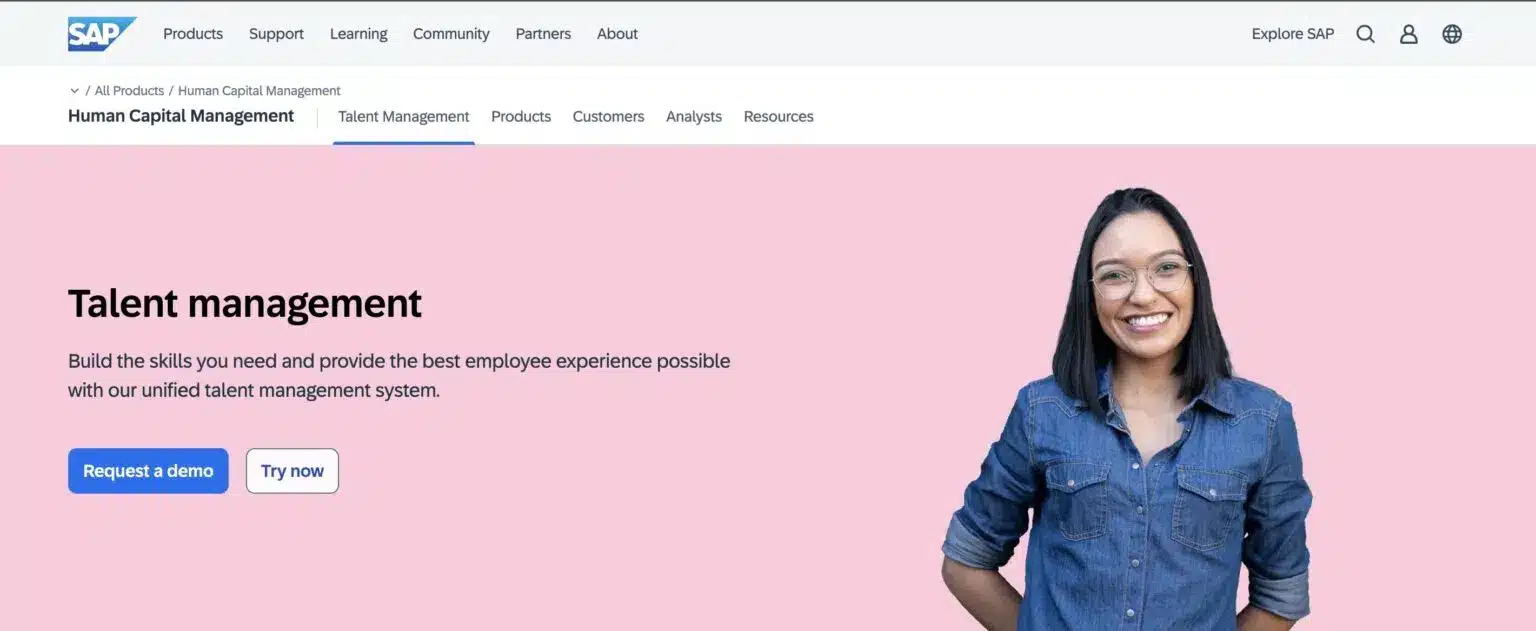This screenshot has height=631, width=1536.
Task: Open the Learning main menu
Action: coord(358,34)
